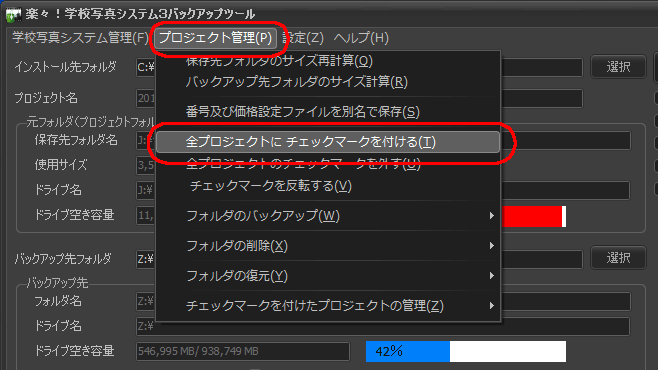Click 選択 button for インストール先フォルダ
Screen dimensions: 658x370
point(618,67)
